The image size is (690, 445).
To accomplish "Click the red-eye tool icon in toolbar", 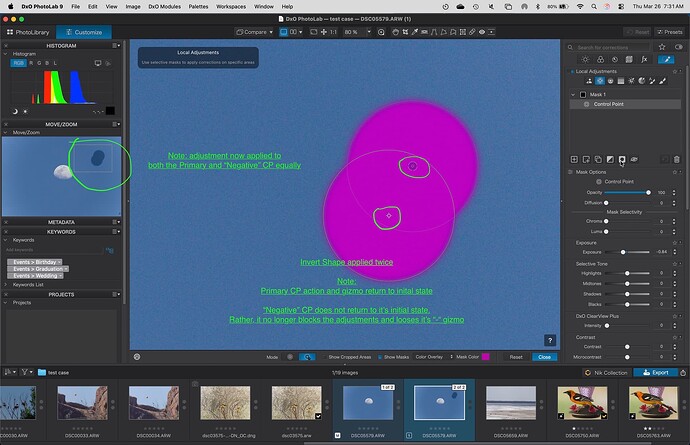I will click(x=482, y=32).
